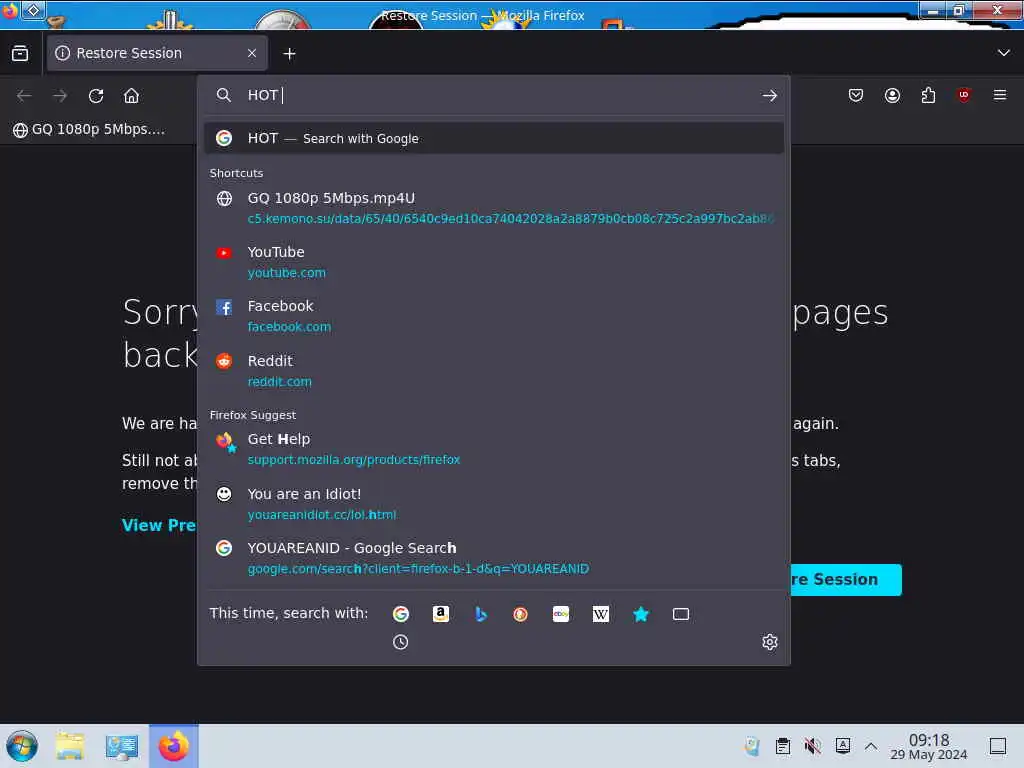
Task: Open the Firefox account icon
Action: tap(892, 95)
